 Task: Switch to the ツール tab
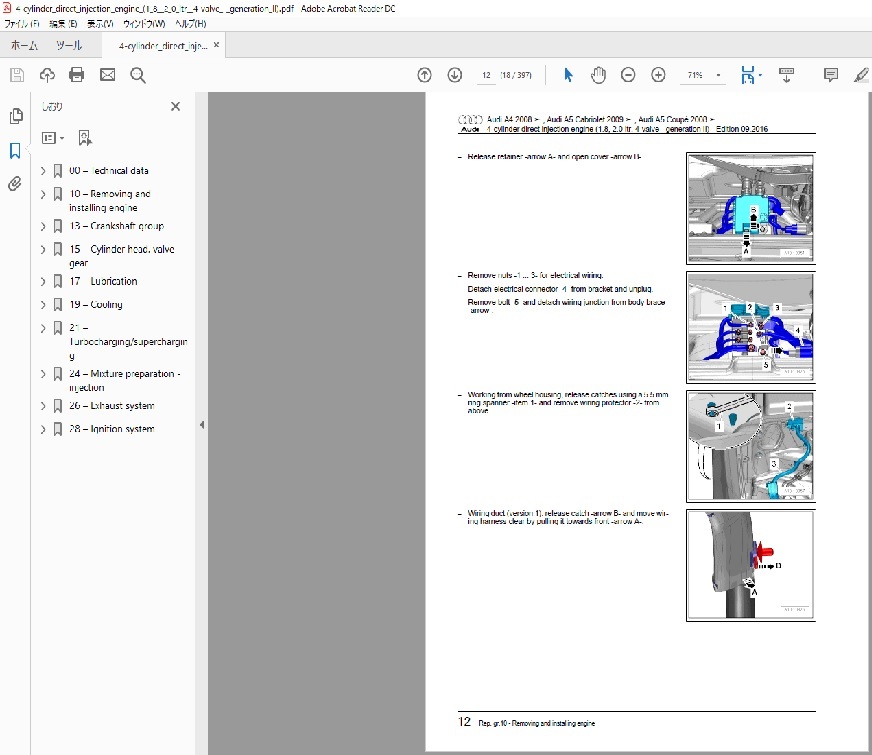tap(69, 46)
